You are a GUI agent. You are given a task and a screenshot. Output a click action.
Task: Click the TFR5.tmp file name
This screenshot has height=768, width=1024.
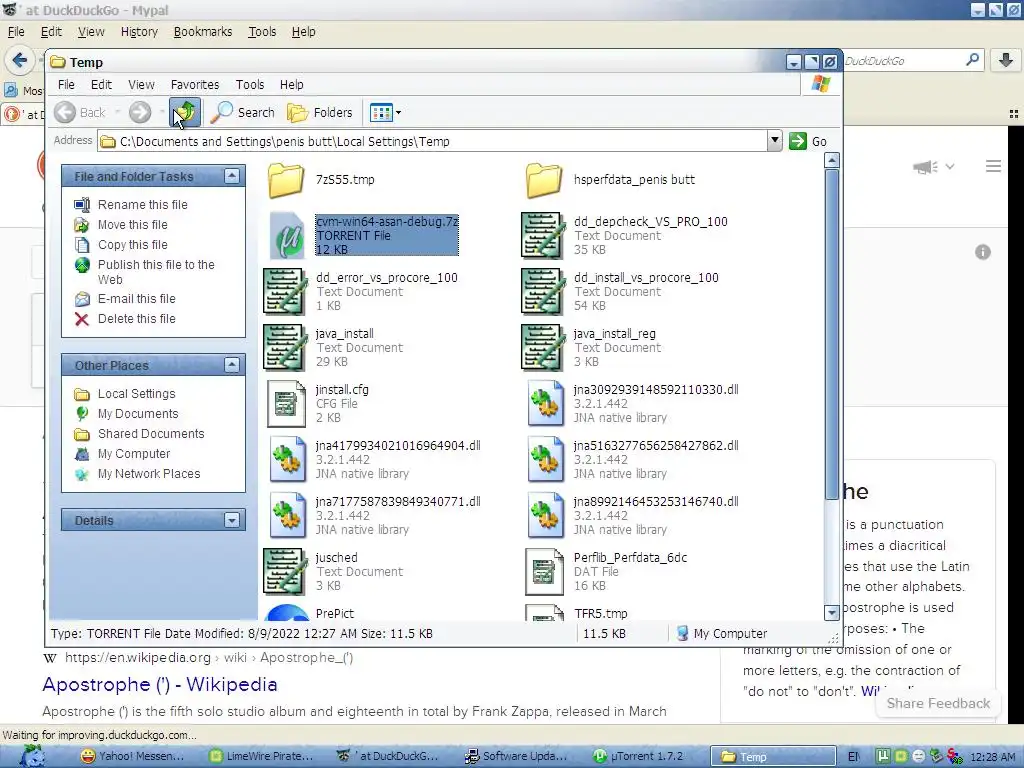pos(600,613)
